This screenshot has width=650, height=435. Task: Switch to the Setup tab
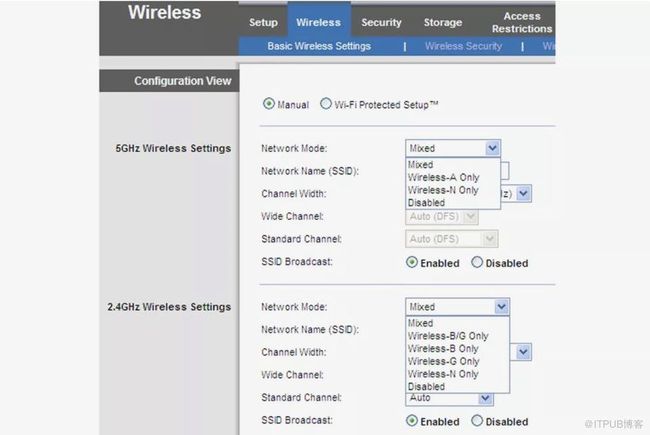click(263, 22)
